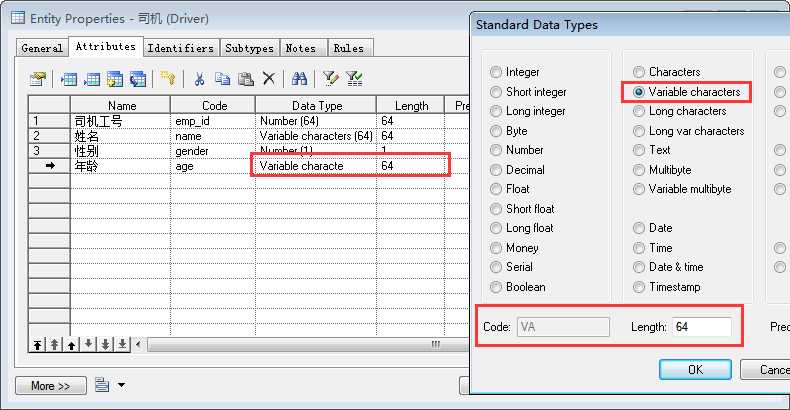
Task: Select the Multibyte radio button
Action: pos(639,170)
